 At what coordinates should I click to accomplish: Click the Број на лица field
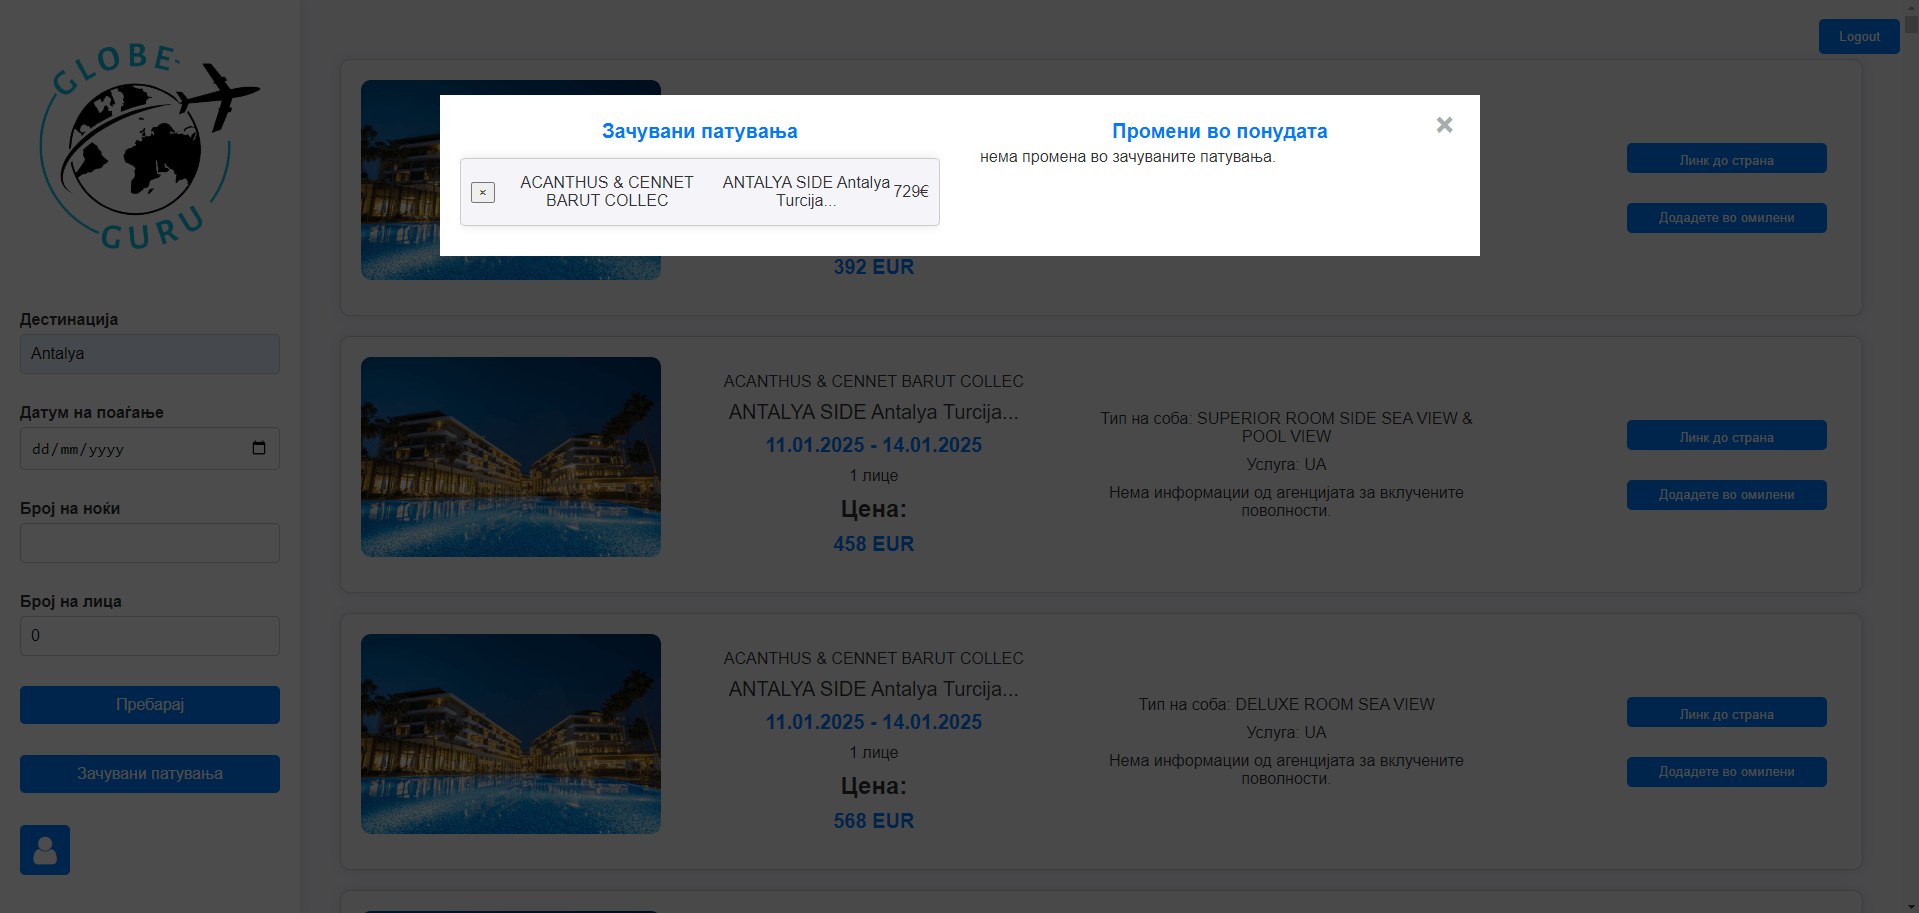click(150, 636)
